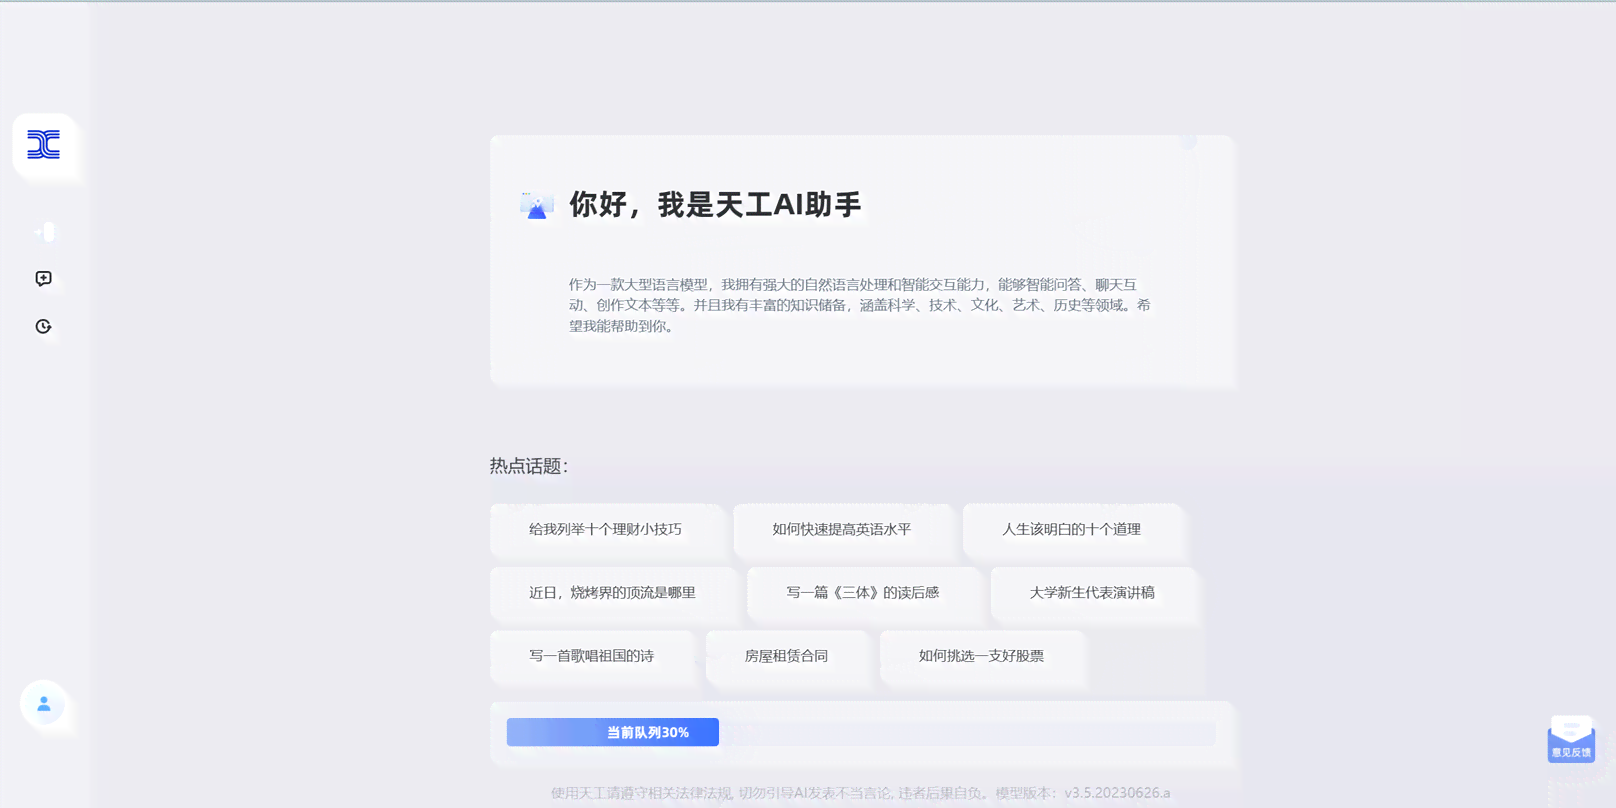Select topic 写一首歌唱祖国的诗
The height and width of the screenshot is (808, 1616).
click(x=591, y=656)
